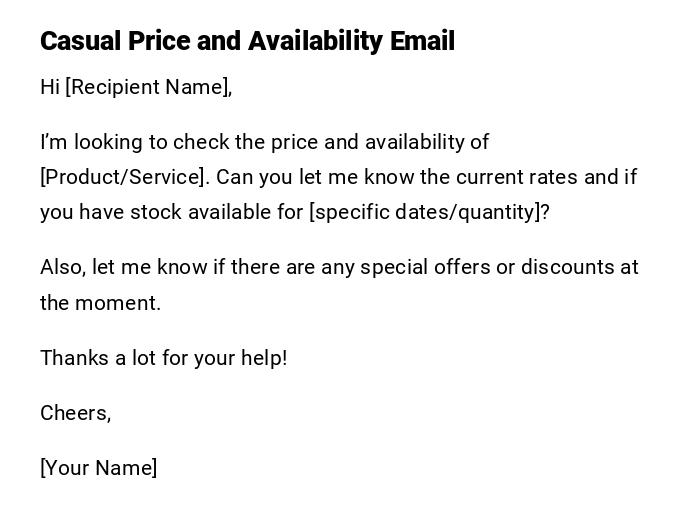Screen dimensions: 700x530
Task: Click the '[Product/Service]' placeholder text
Action: [124, 177]
